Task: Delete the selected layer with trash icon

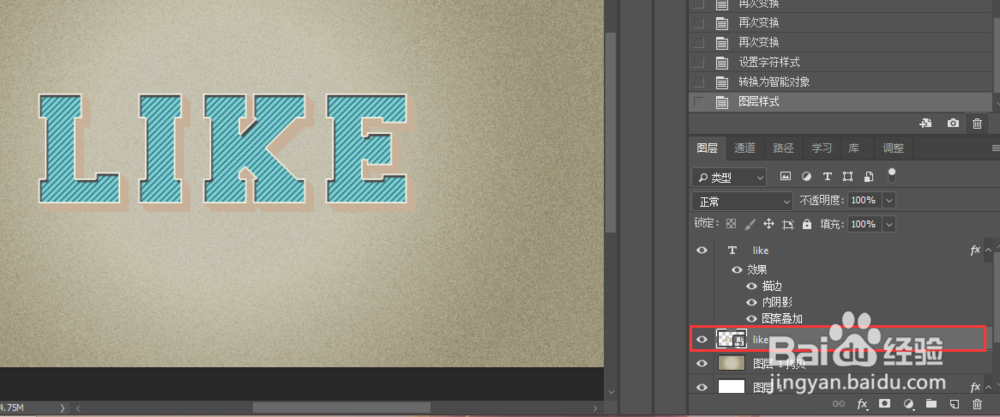Action: click(x=977, y=404)
